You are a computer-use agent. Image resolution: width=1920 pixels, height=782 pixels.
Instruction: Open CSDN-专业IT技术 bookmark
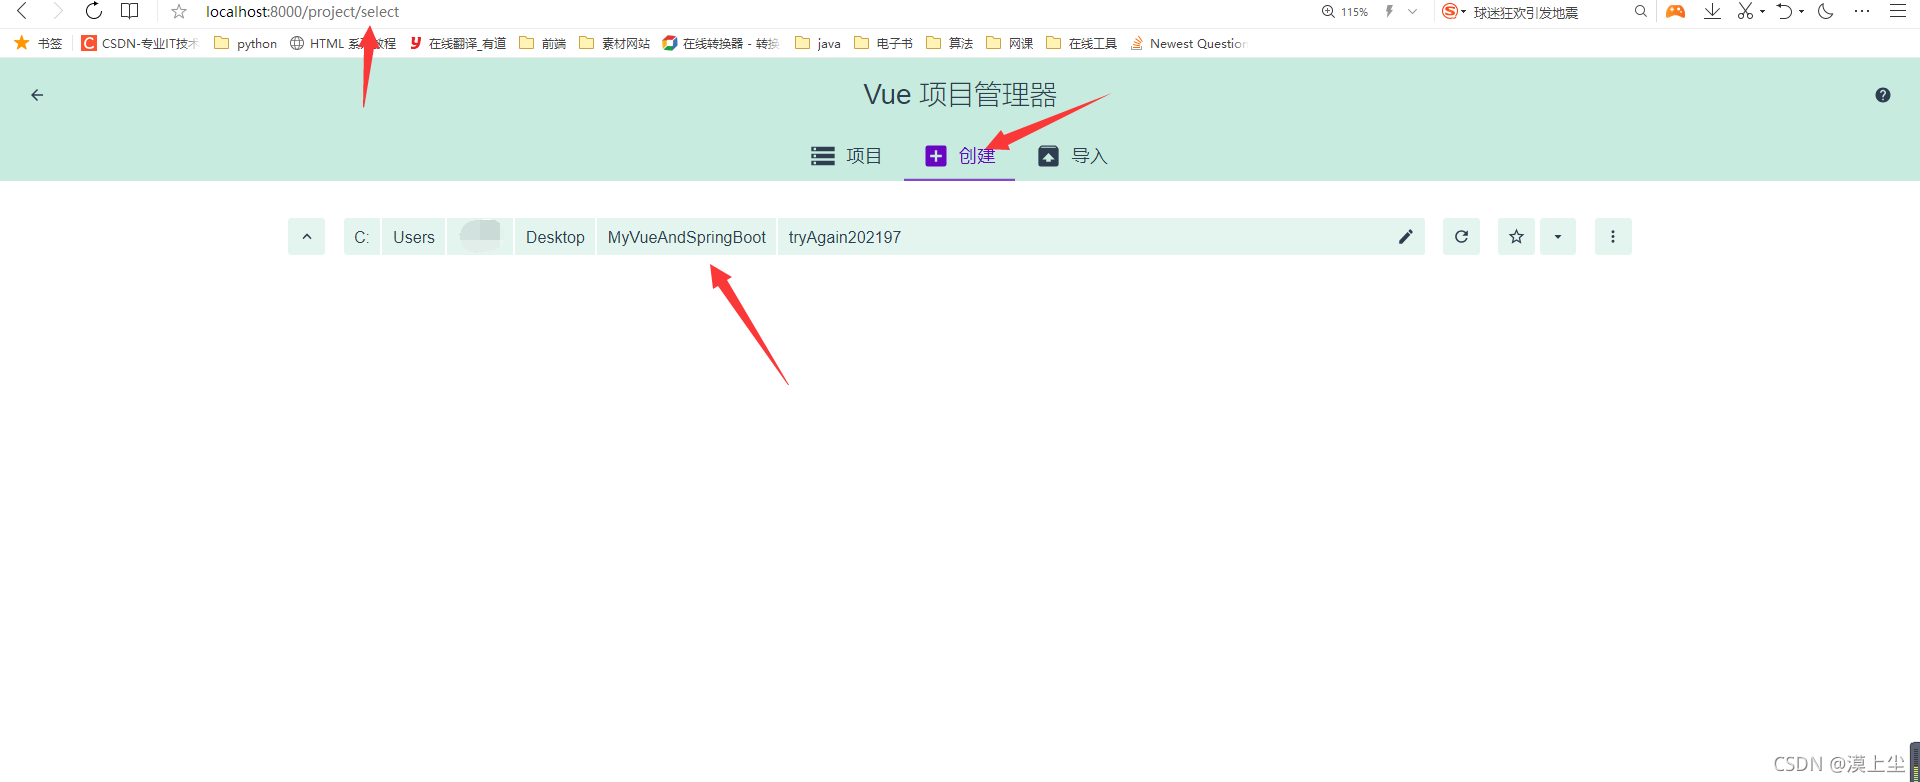point(140,43)
